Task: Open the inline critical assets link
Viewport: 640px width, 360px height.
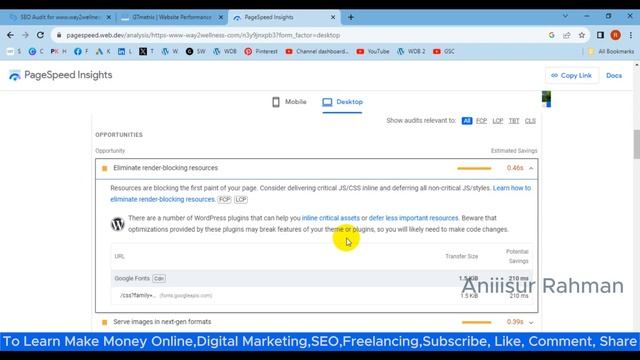Action: pos(331,218)
